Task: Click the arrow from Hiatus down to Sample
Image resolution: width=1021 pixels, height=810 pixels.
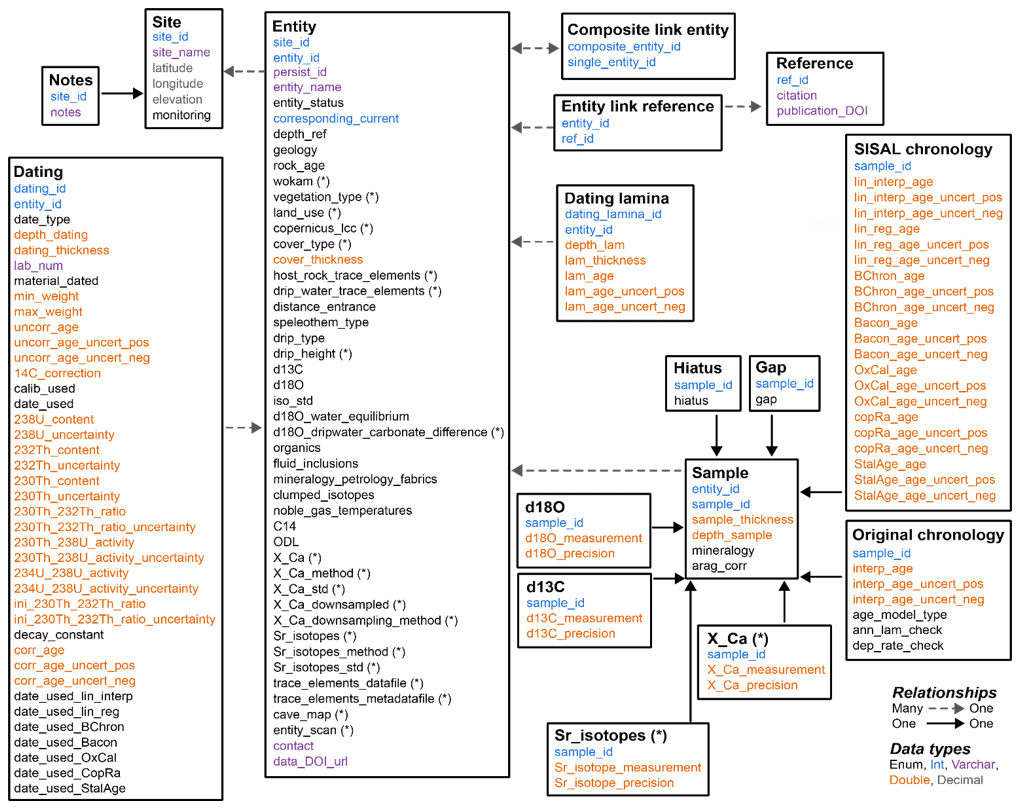Action: pos(715,432)
